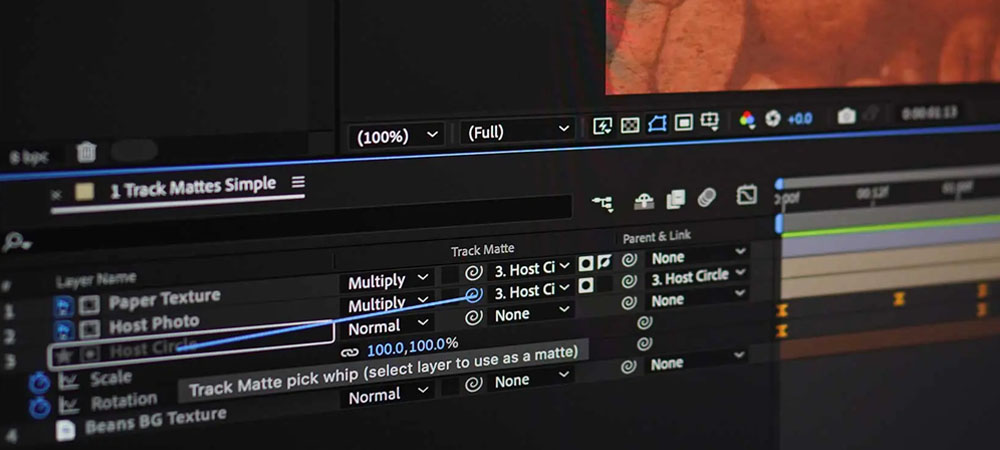Toggle mask and shape path visibility
Screen dimensions: 1000x450
[x=657, y=124]
